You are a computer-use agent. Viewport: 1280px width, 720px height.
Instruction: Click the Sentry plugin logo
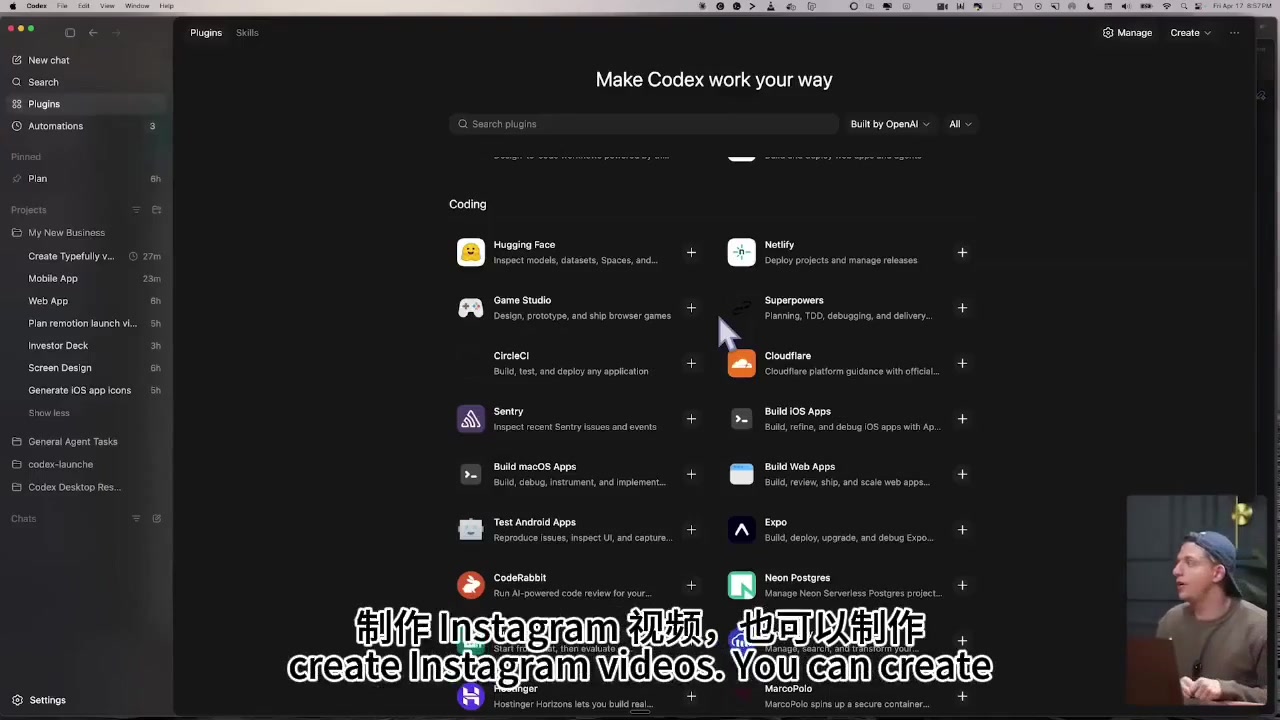point(471,419)
